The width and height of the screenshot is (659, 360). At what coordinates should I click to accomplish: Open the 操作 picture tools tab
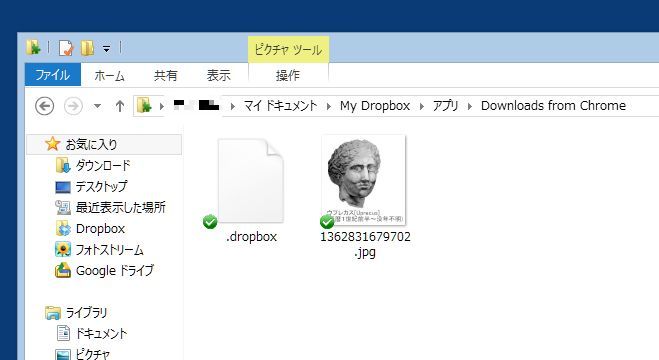(x=288, y=75)
